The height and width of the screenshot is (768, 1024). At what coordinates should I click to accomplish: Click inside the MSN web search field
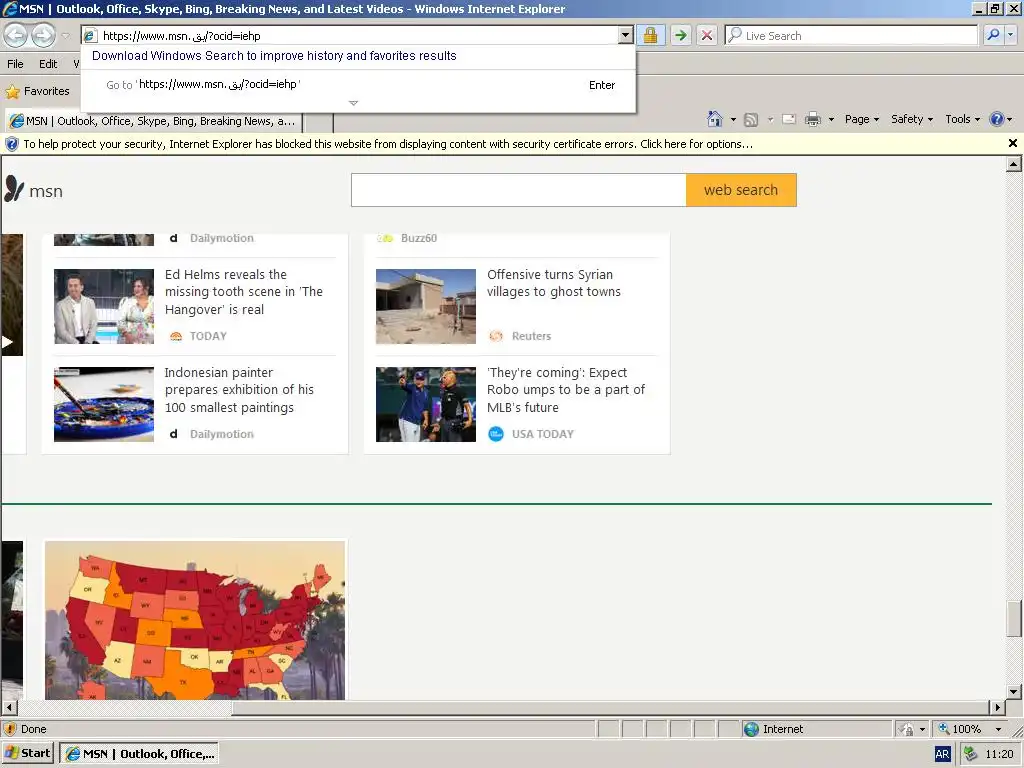click(519, 190)
